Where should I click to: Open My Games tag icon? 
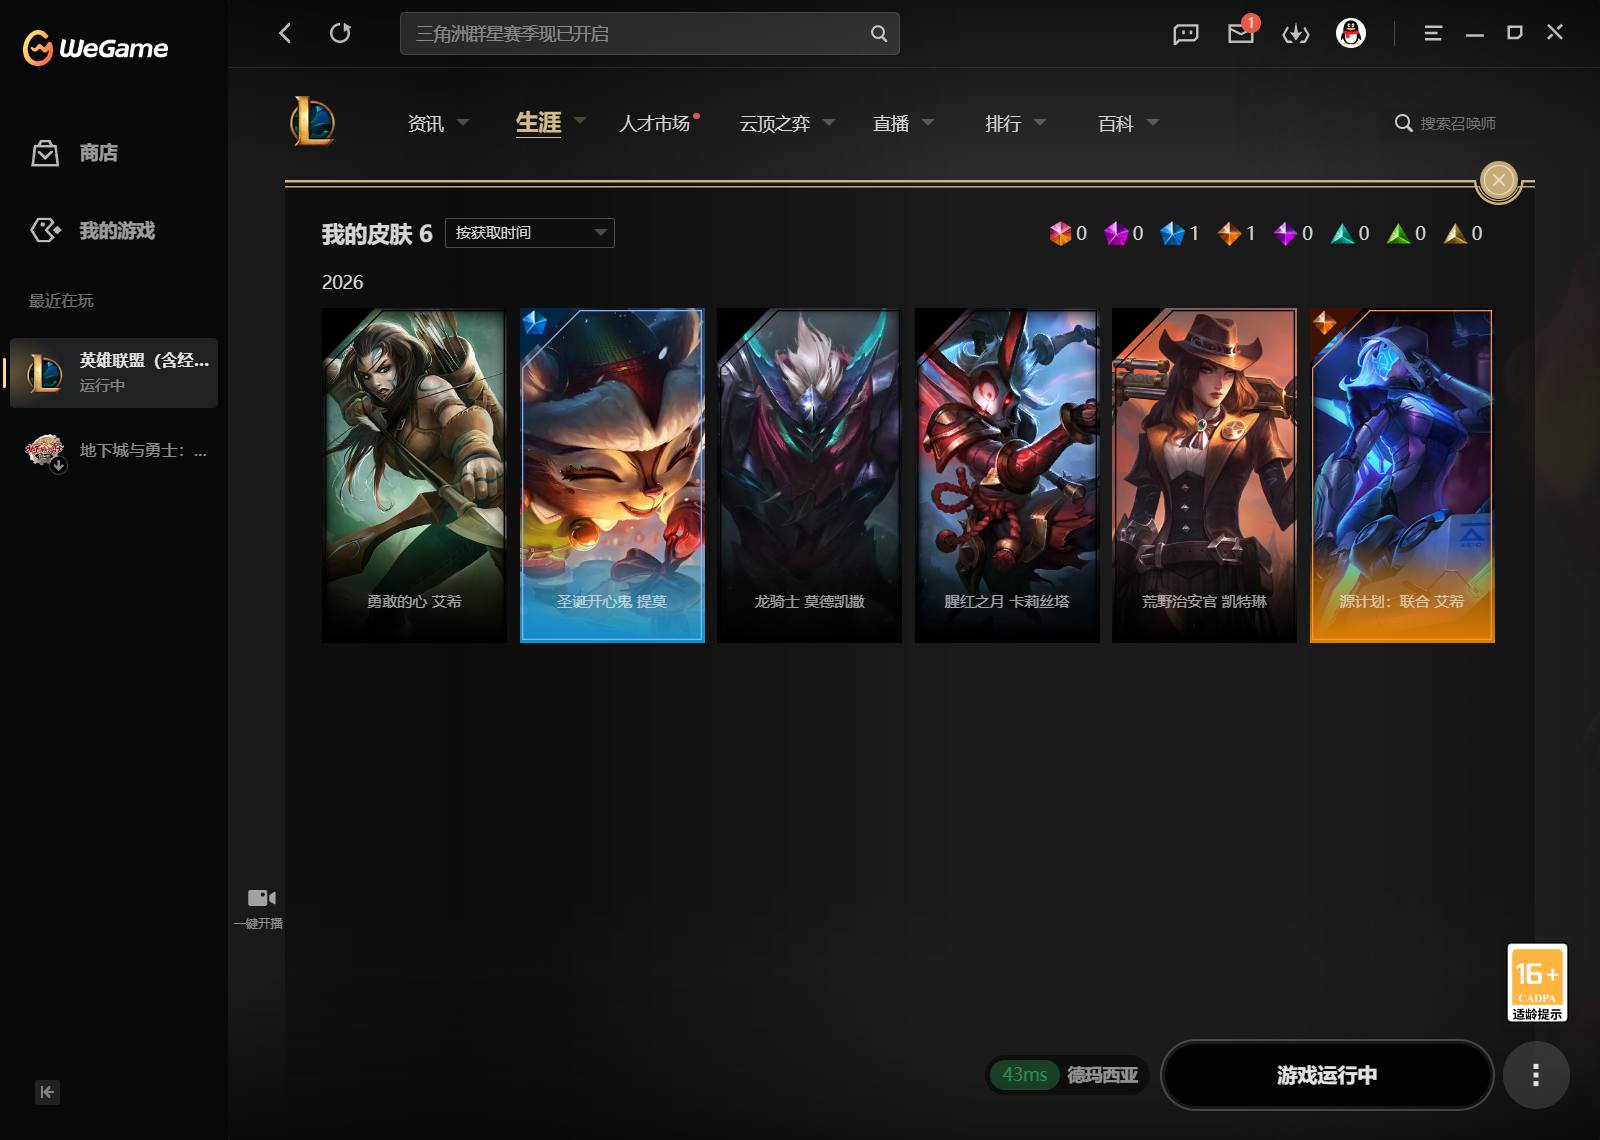[x=45, y=231]
